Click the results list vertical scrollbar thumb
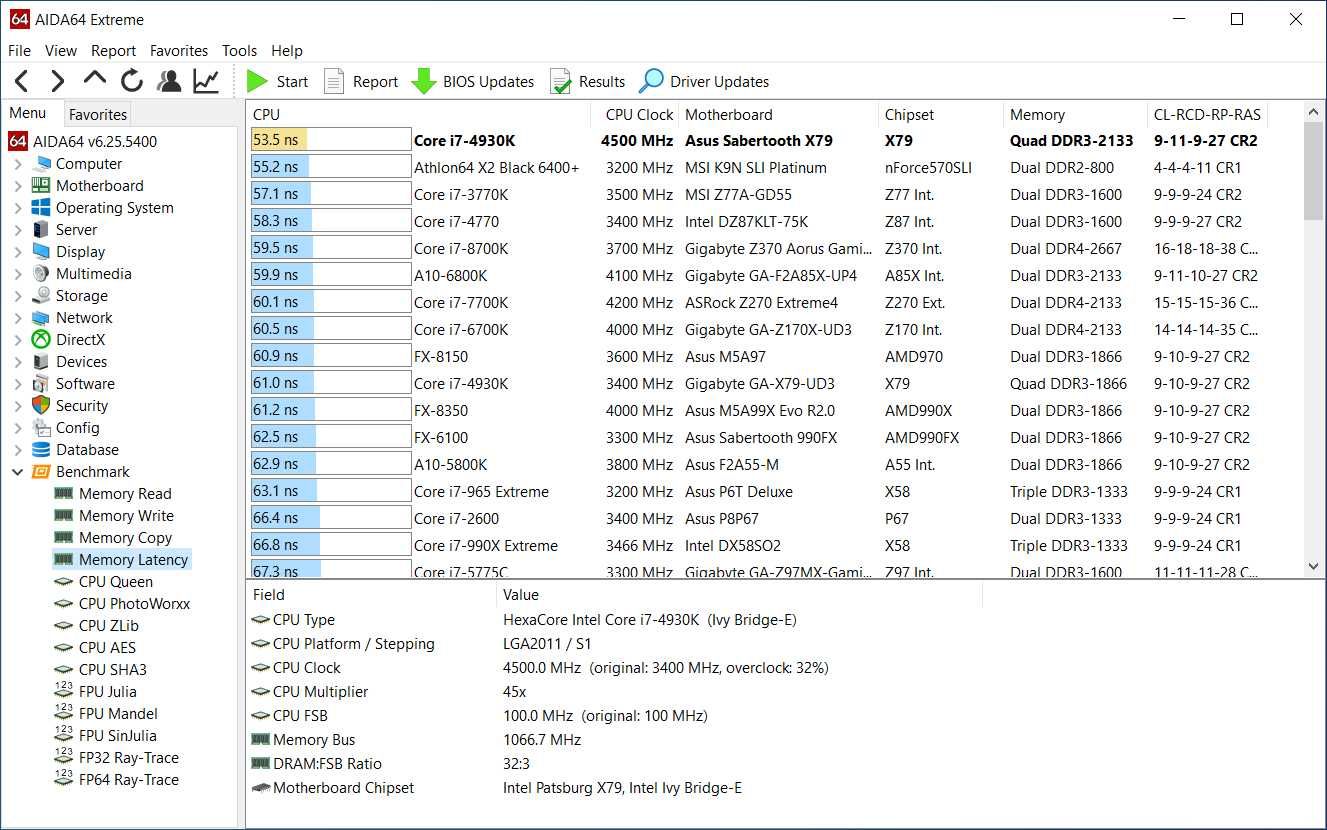Viewport: 1327px width, 830px height. (1314, 171)
